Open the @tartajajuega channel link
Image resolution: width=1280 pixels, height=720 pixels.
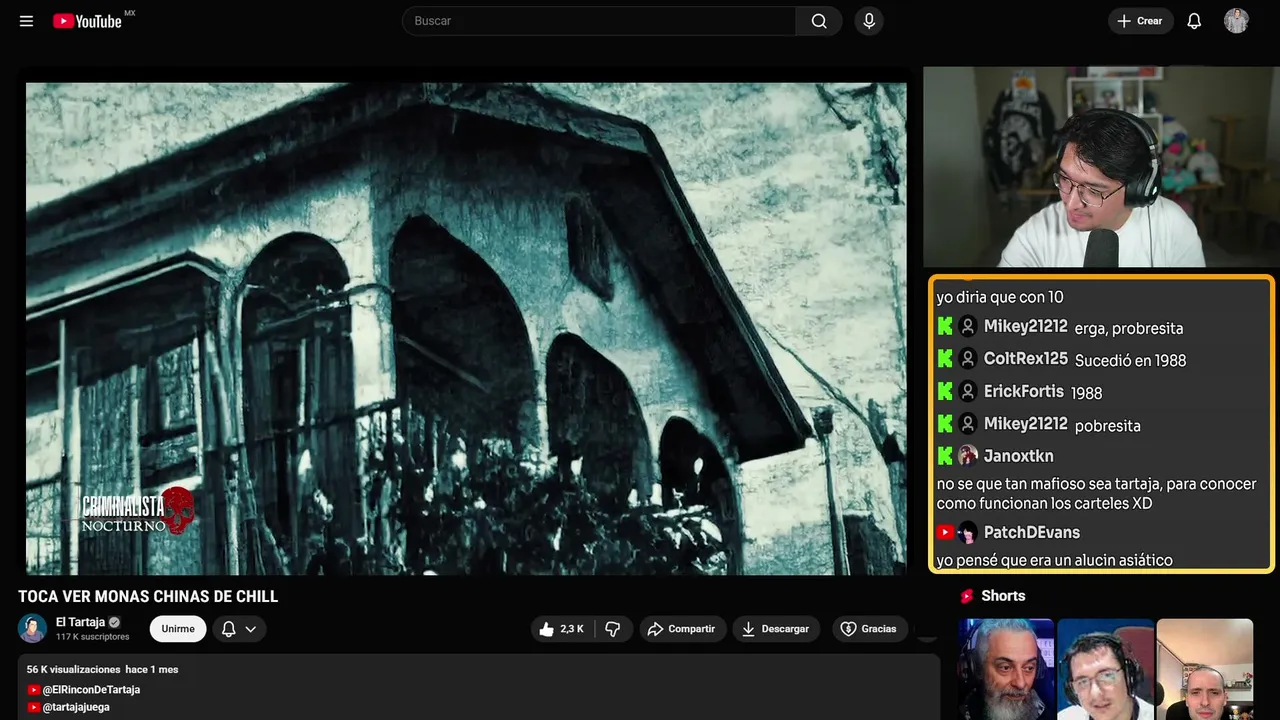[76, 707]
